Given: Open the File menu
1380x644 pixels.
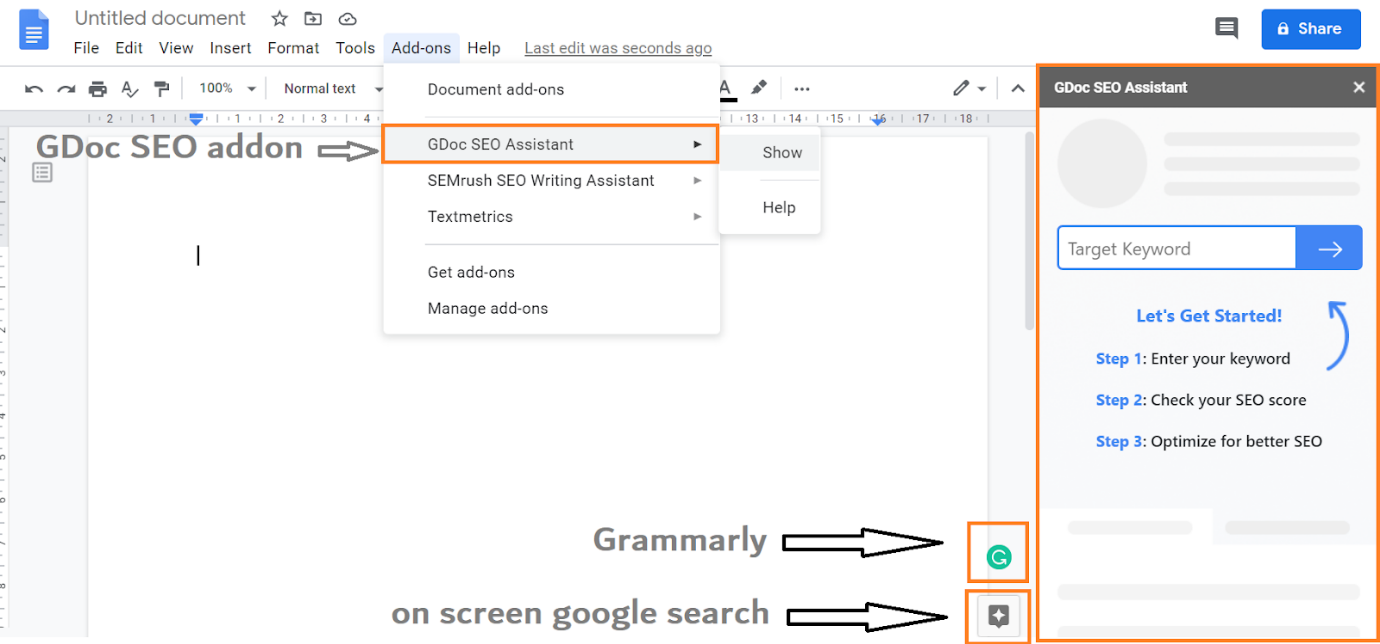Looking at the screenshot, I should click(x=86, y=48).
